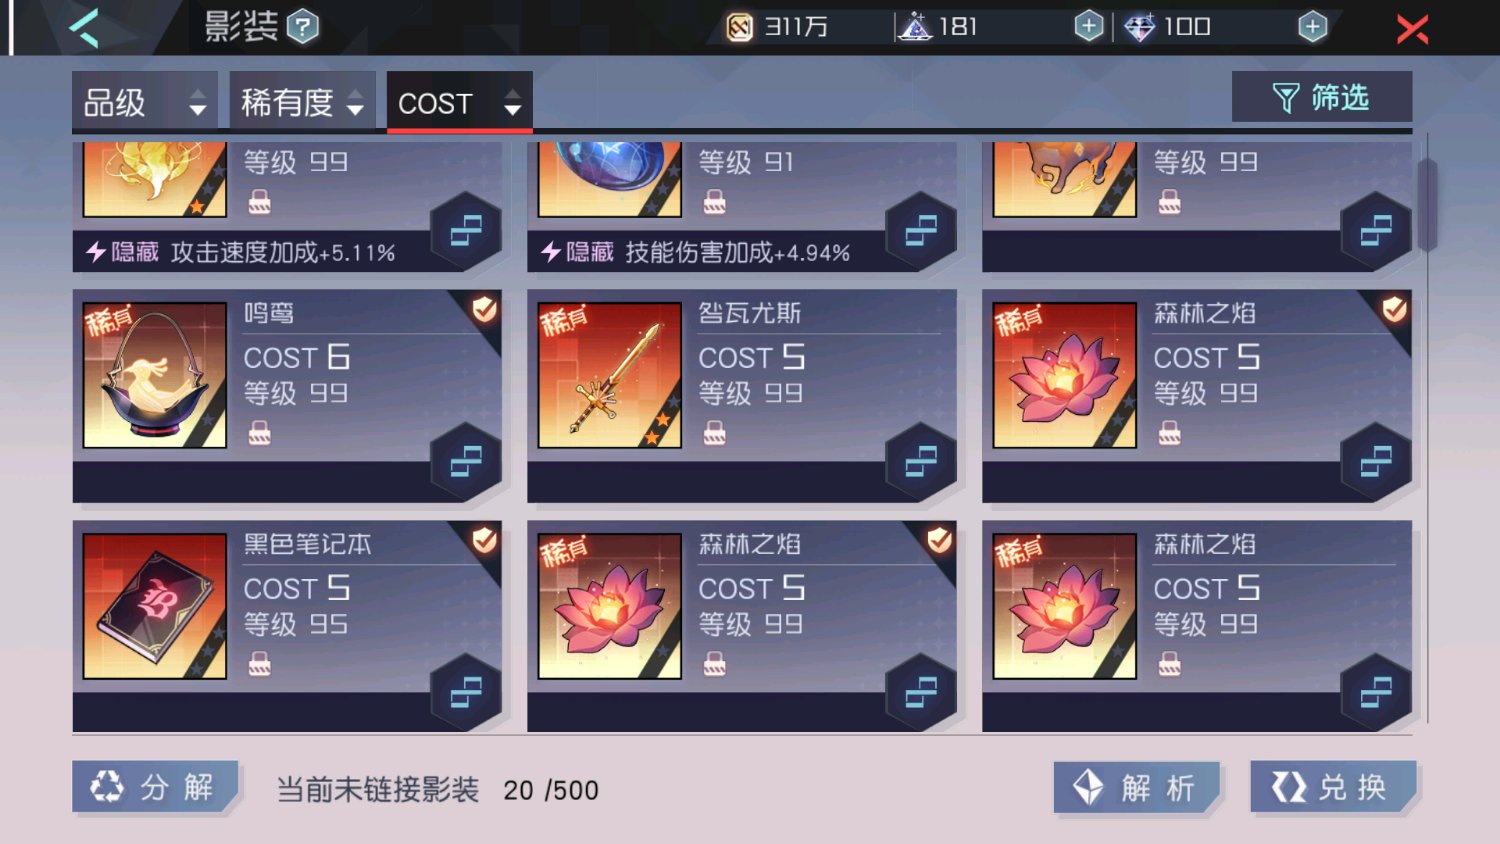Add more crystals with the plus icon
Screen dimensions: 1500x844
(1089, 27)
